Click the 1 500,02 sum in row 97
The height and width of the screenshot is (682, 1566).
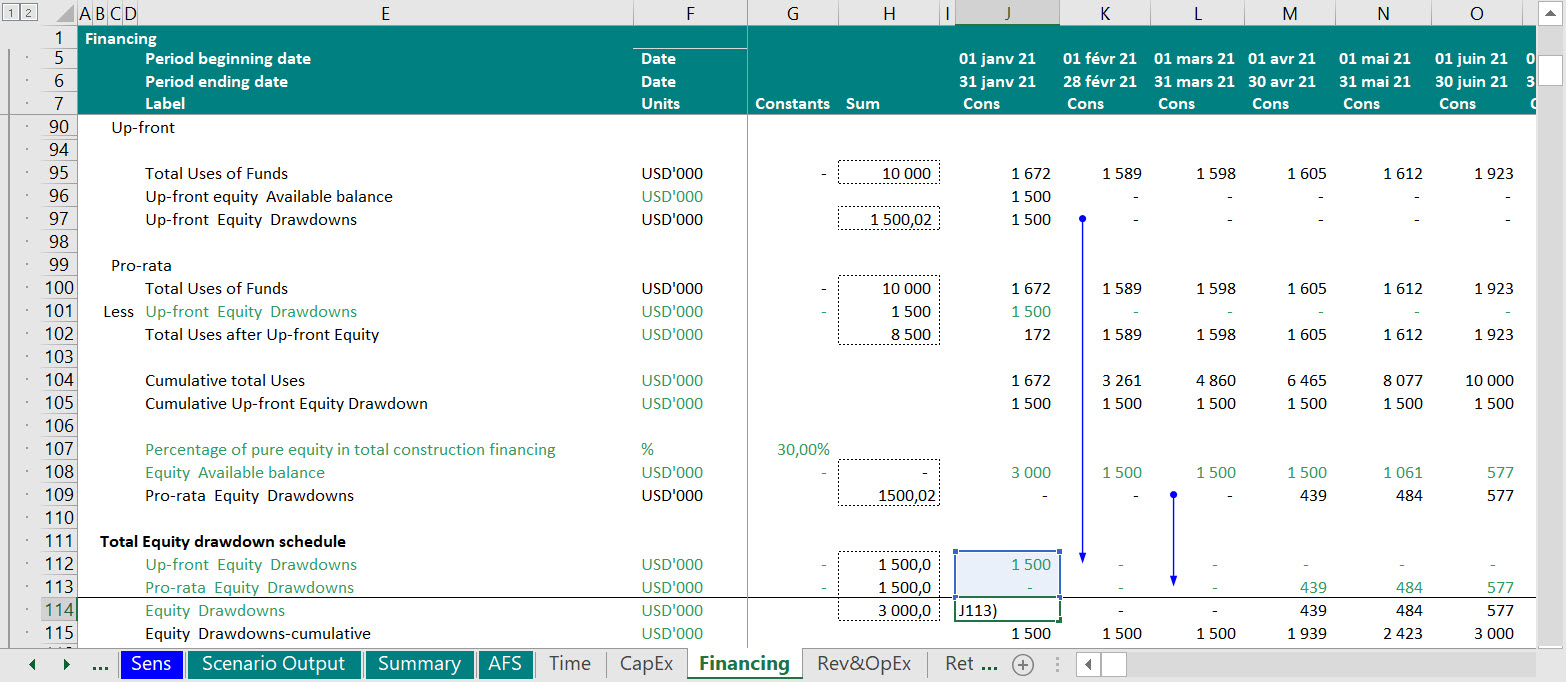click(889, 220)
